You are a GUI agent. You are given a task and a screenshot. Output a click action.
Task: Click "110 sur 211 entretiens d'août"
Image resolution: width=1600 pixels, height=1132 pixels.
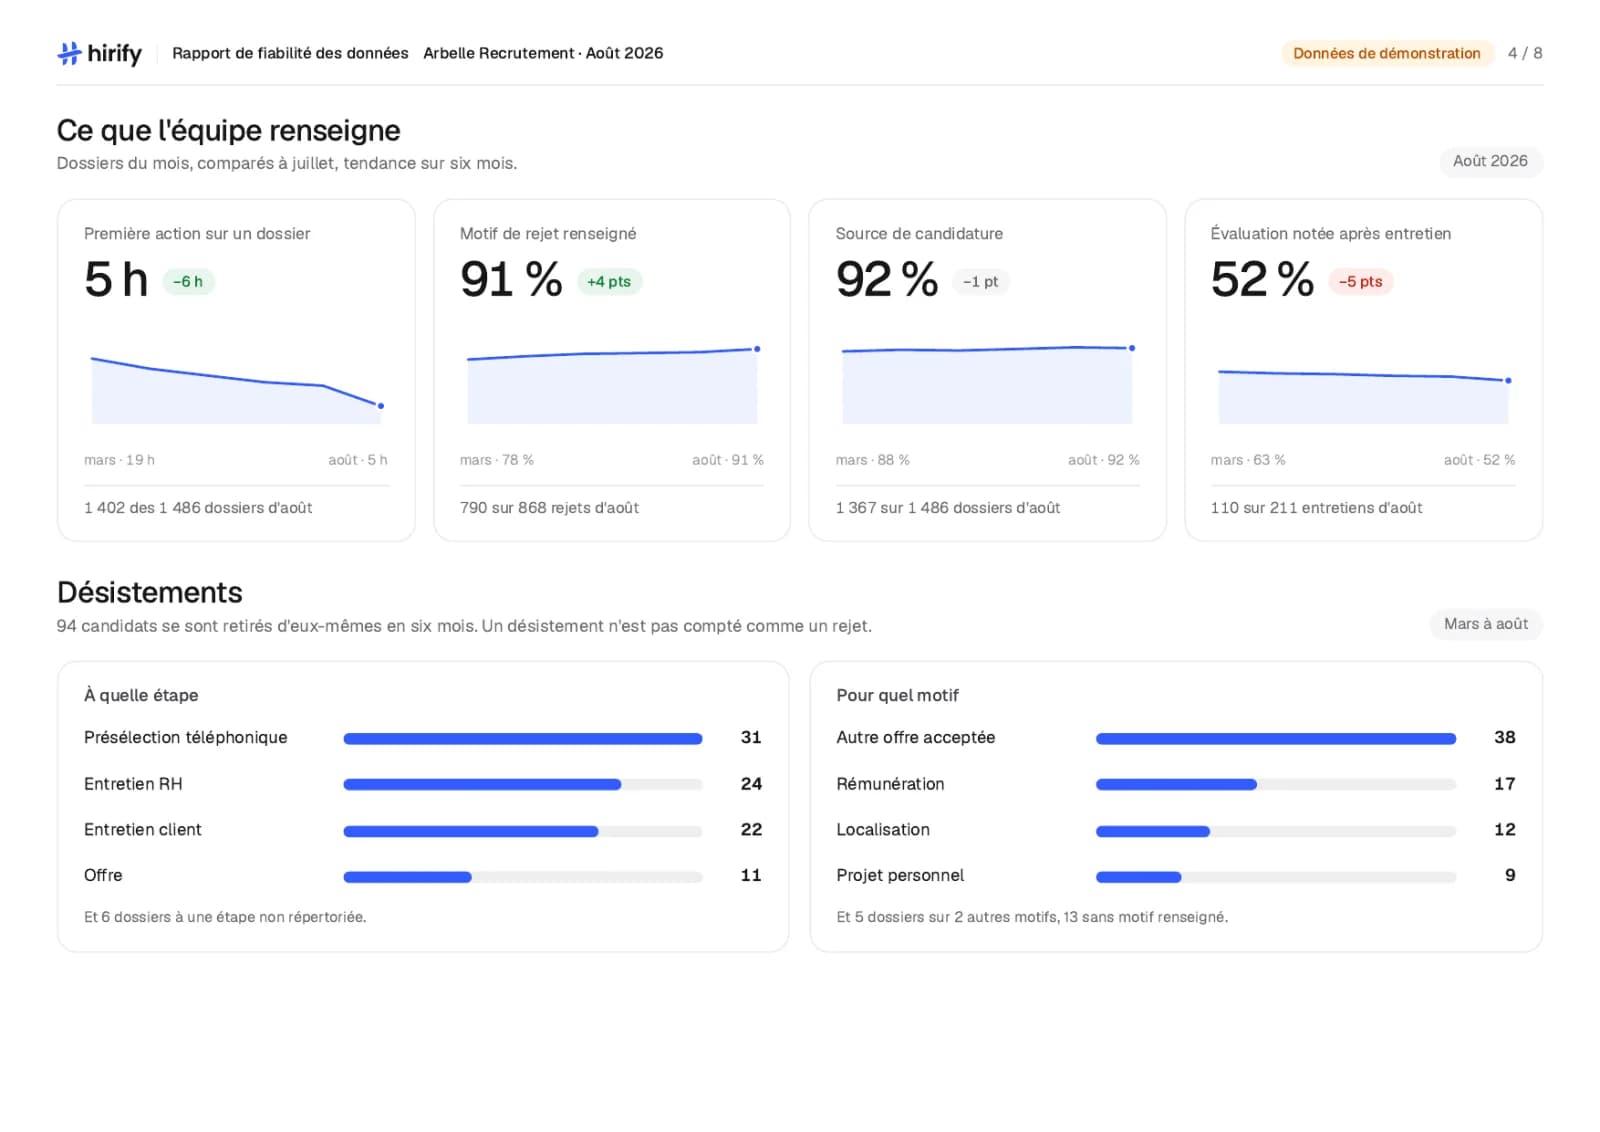point(1316,508)
